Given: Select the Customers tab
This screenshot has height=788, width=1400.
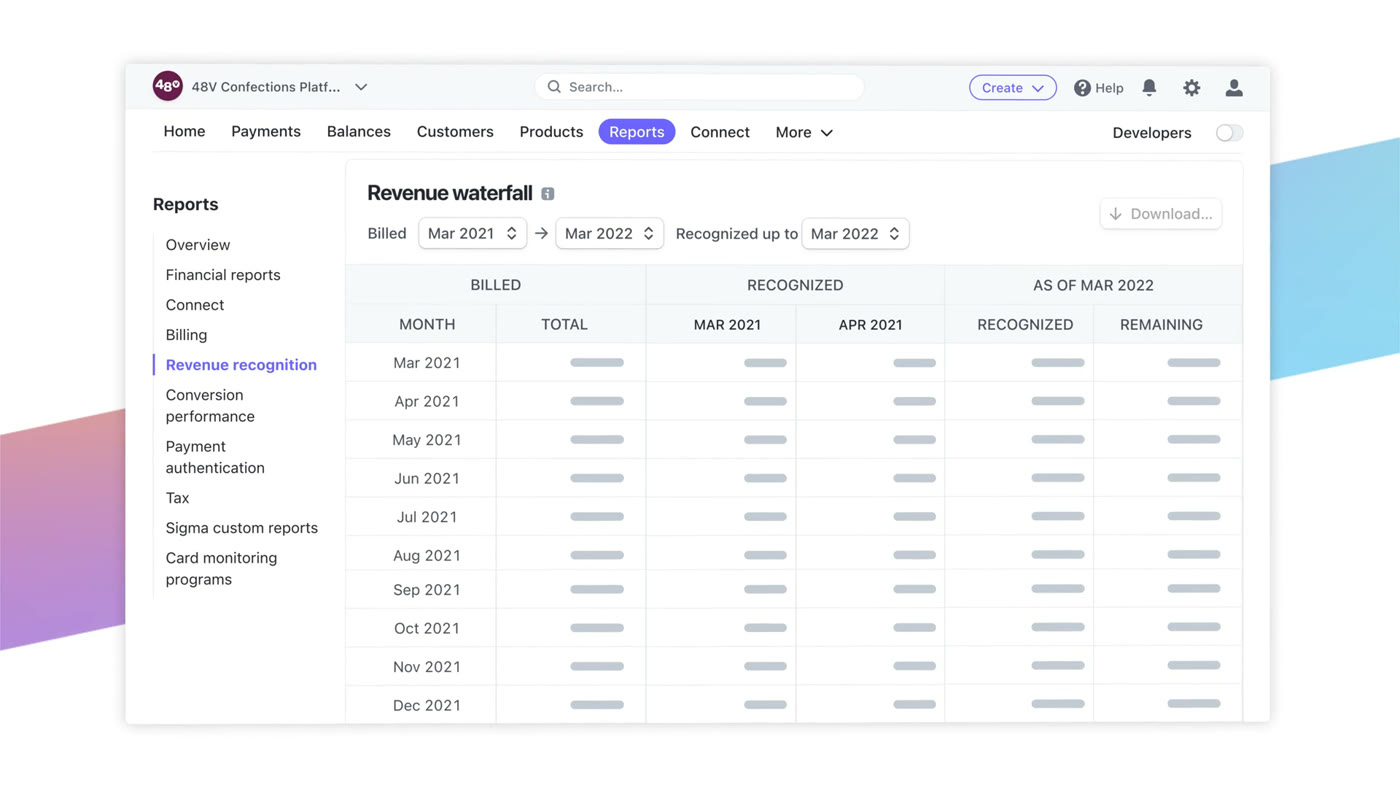Looking at the screenshot, I should pyautogui.click(x=455, y=132).
